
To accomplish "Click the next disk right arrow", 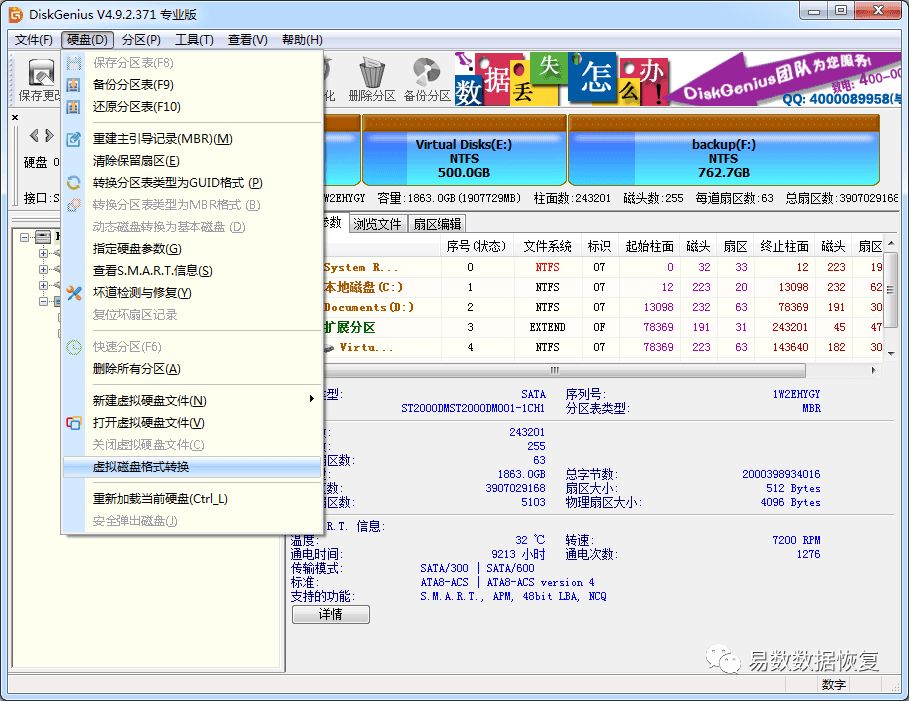I will 49,136.
